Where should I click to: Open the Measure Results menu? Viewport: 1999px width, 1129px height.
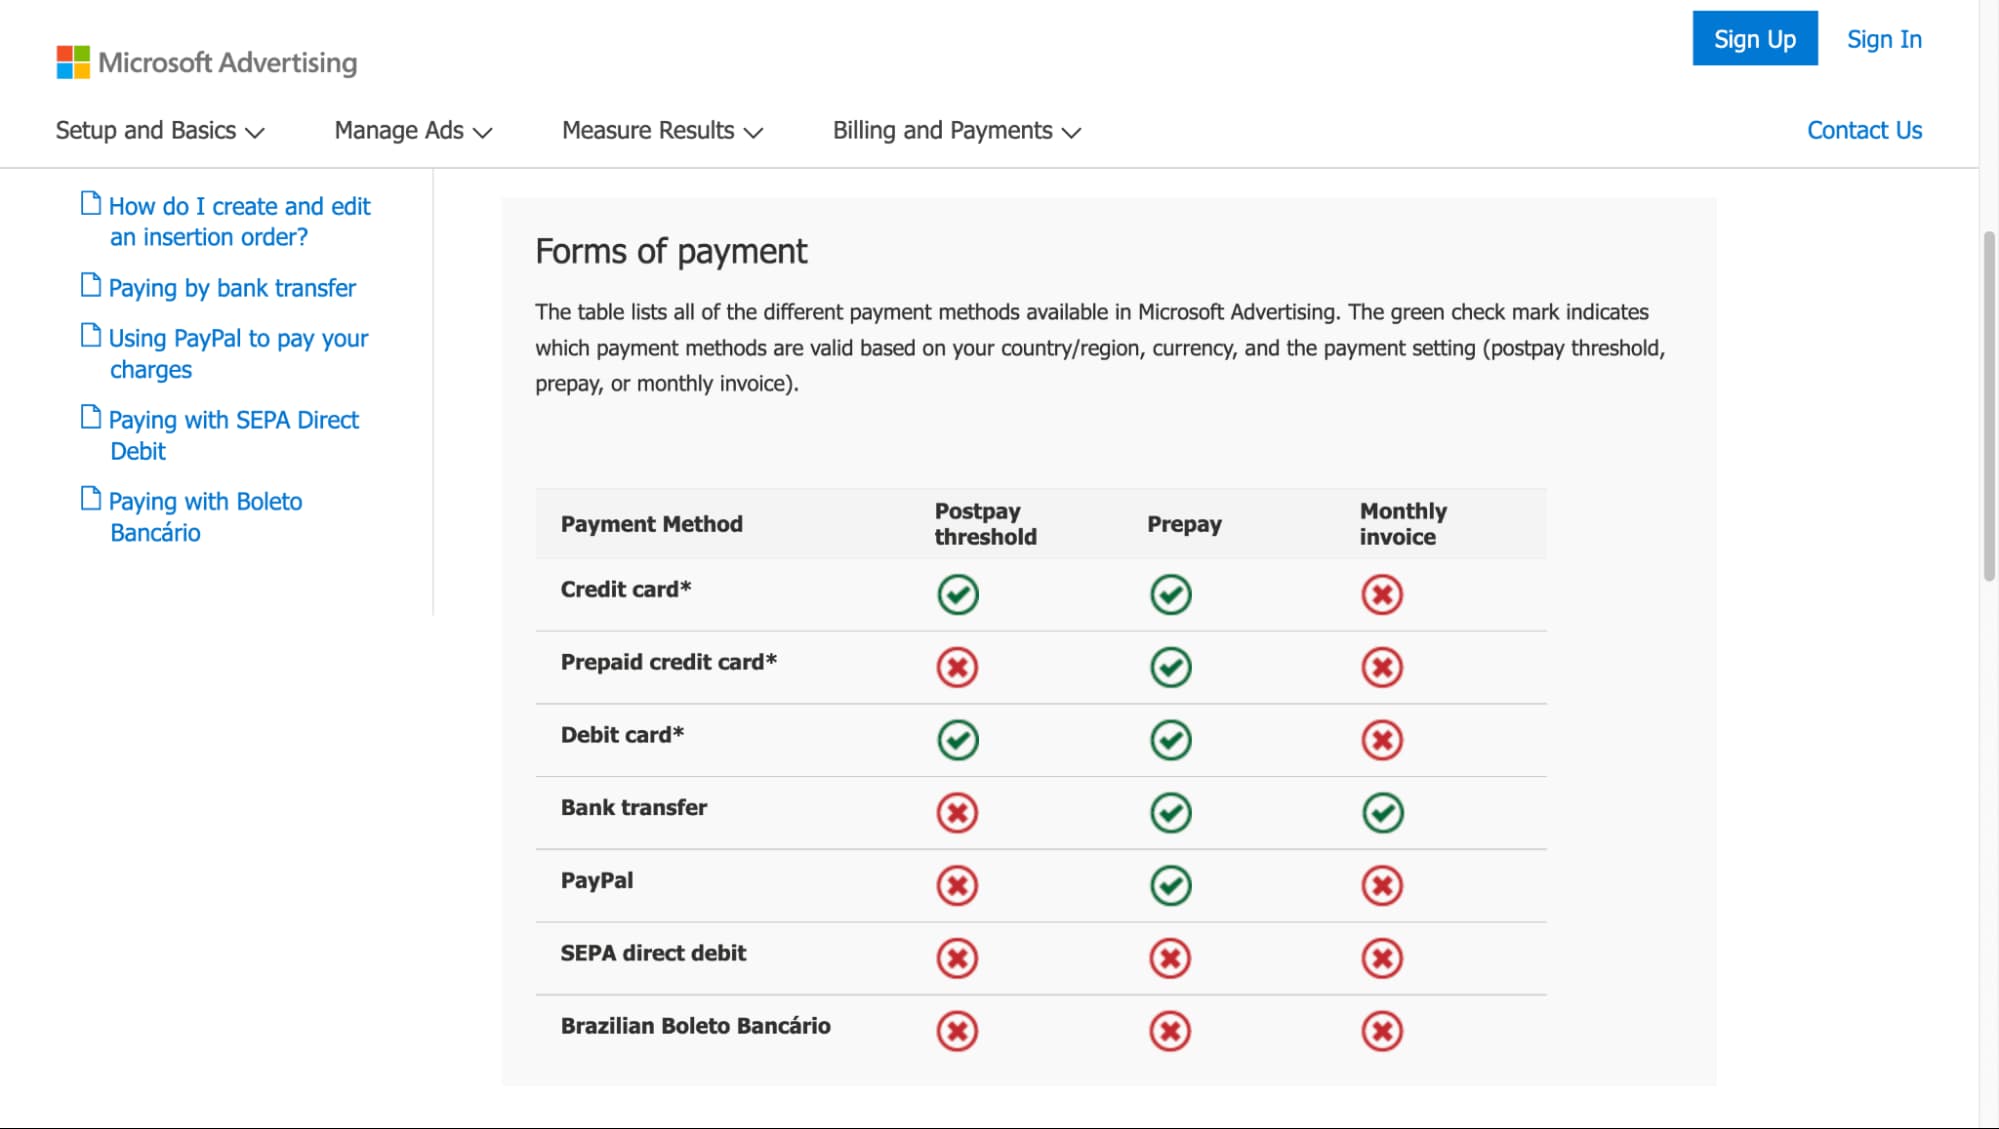click(x=662, y=131)
